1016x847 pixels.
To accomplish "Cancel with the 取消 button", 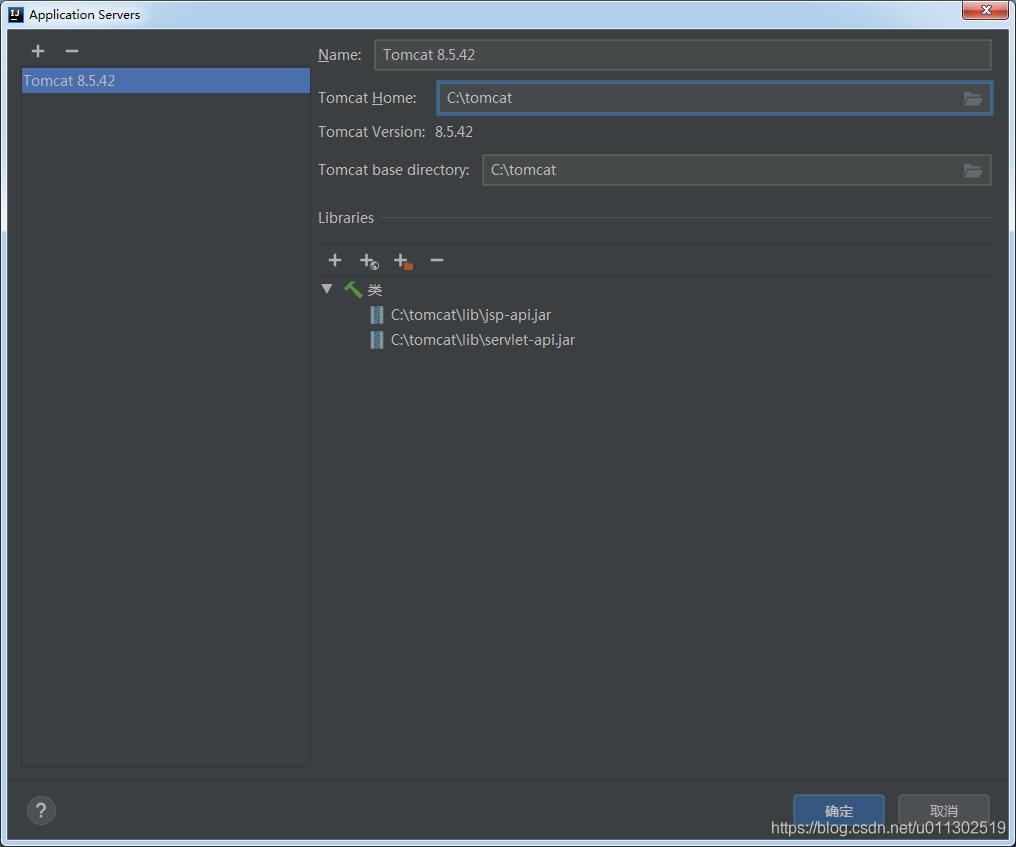I will coord(943,811).
